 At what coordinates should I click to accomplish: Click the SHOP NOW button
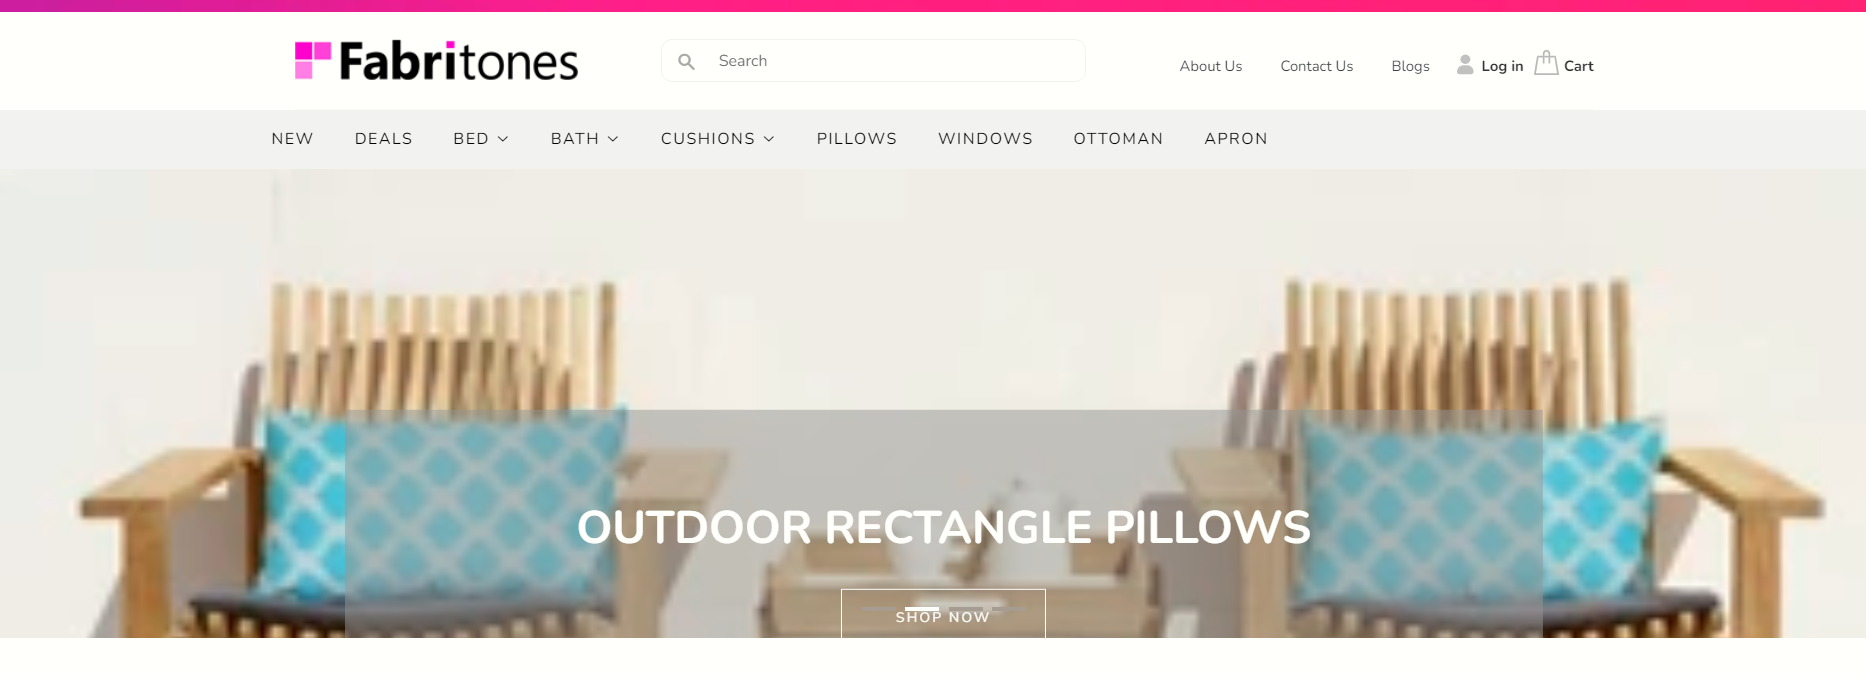(x=943, y=614)
